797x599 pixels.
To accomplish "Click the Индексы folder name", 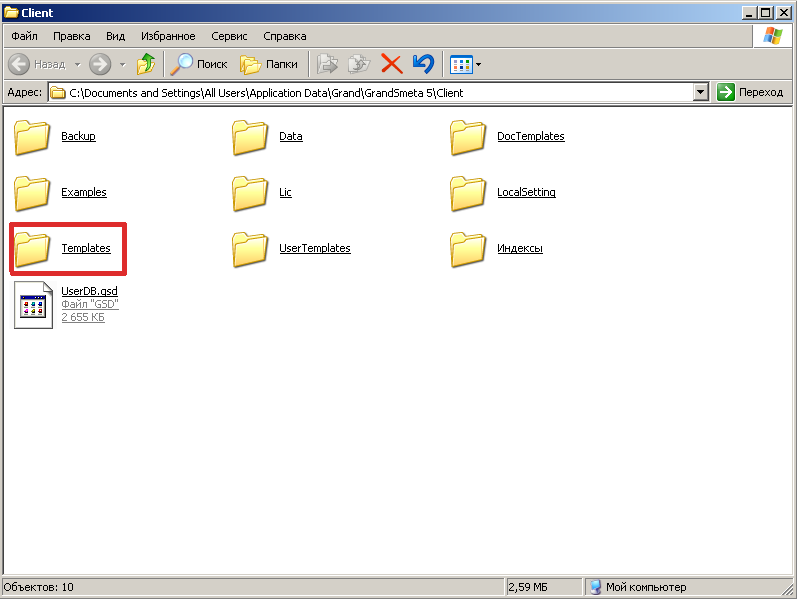I will click(519, 248).
